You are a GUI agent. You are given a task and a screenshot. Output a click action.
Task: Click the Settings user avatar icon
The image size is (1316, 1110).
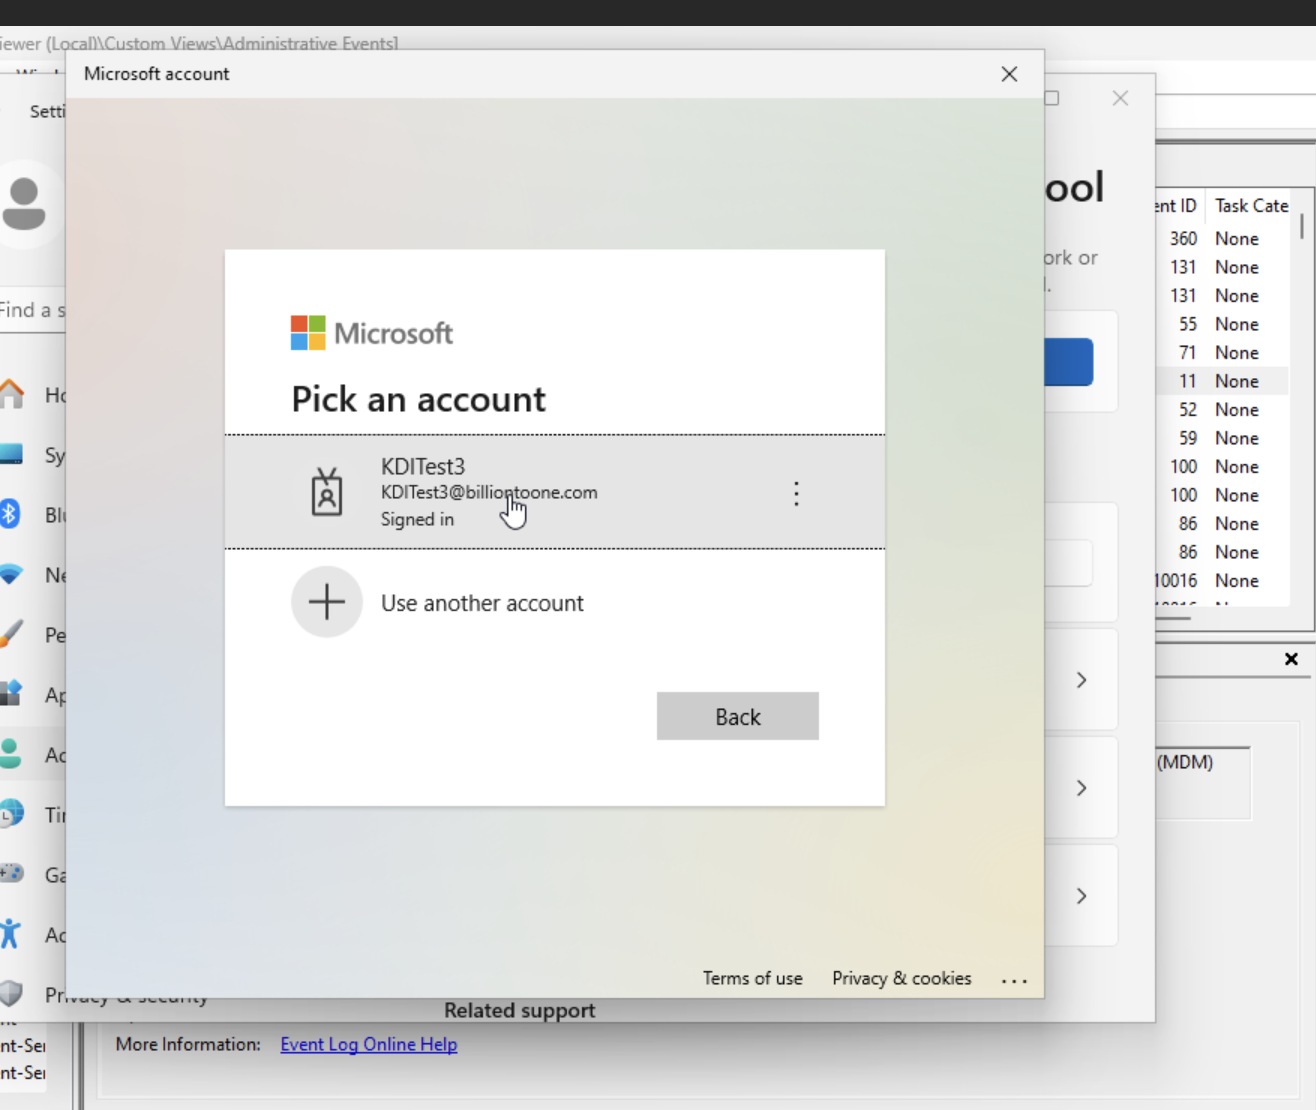click(25, 204)
